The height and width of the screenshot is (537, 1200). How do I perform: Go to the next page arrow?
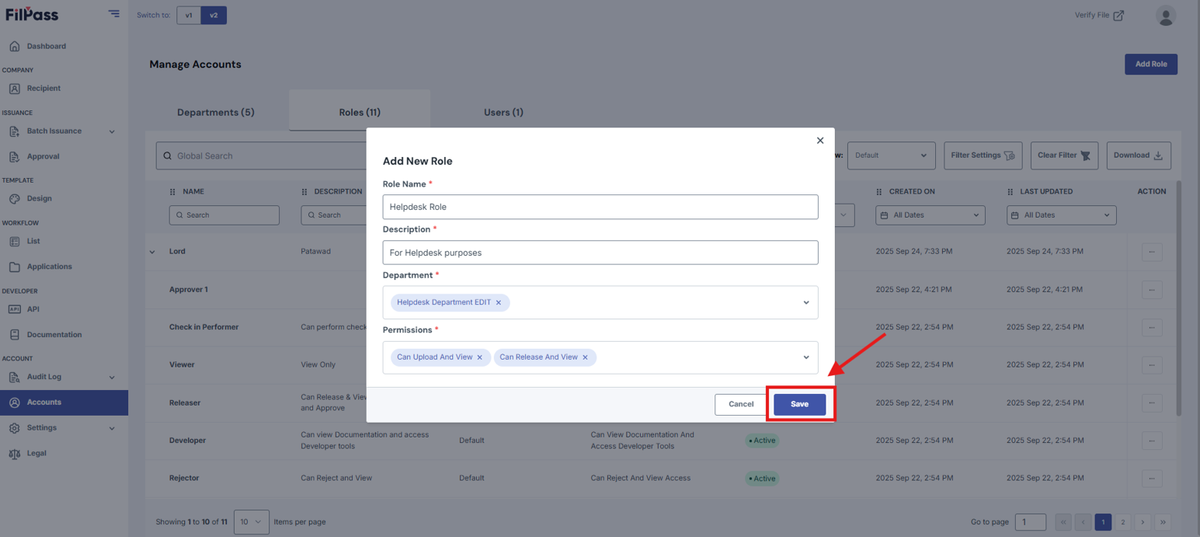coord(1143,522)
